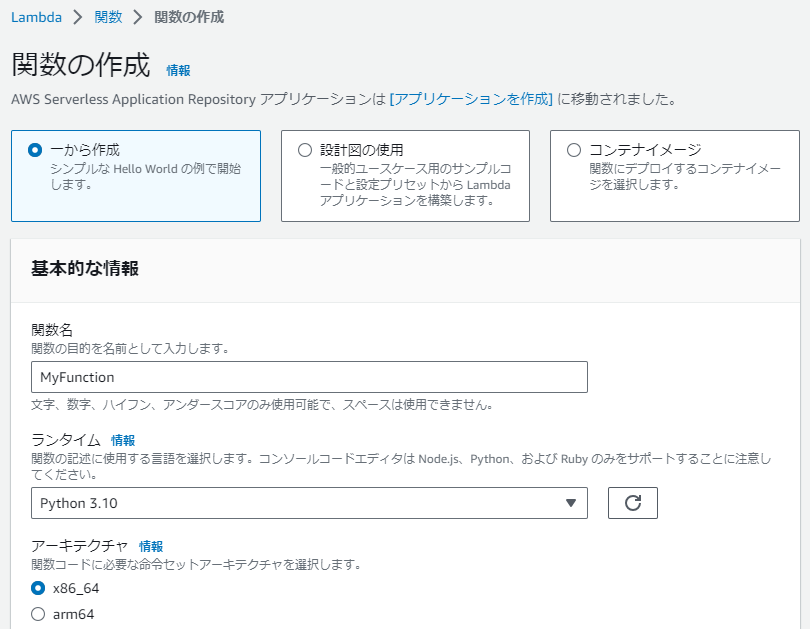
Task: Click 情報 link next to 関数の作成 title
Action: coord(178,70)
